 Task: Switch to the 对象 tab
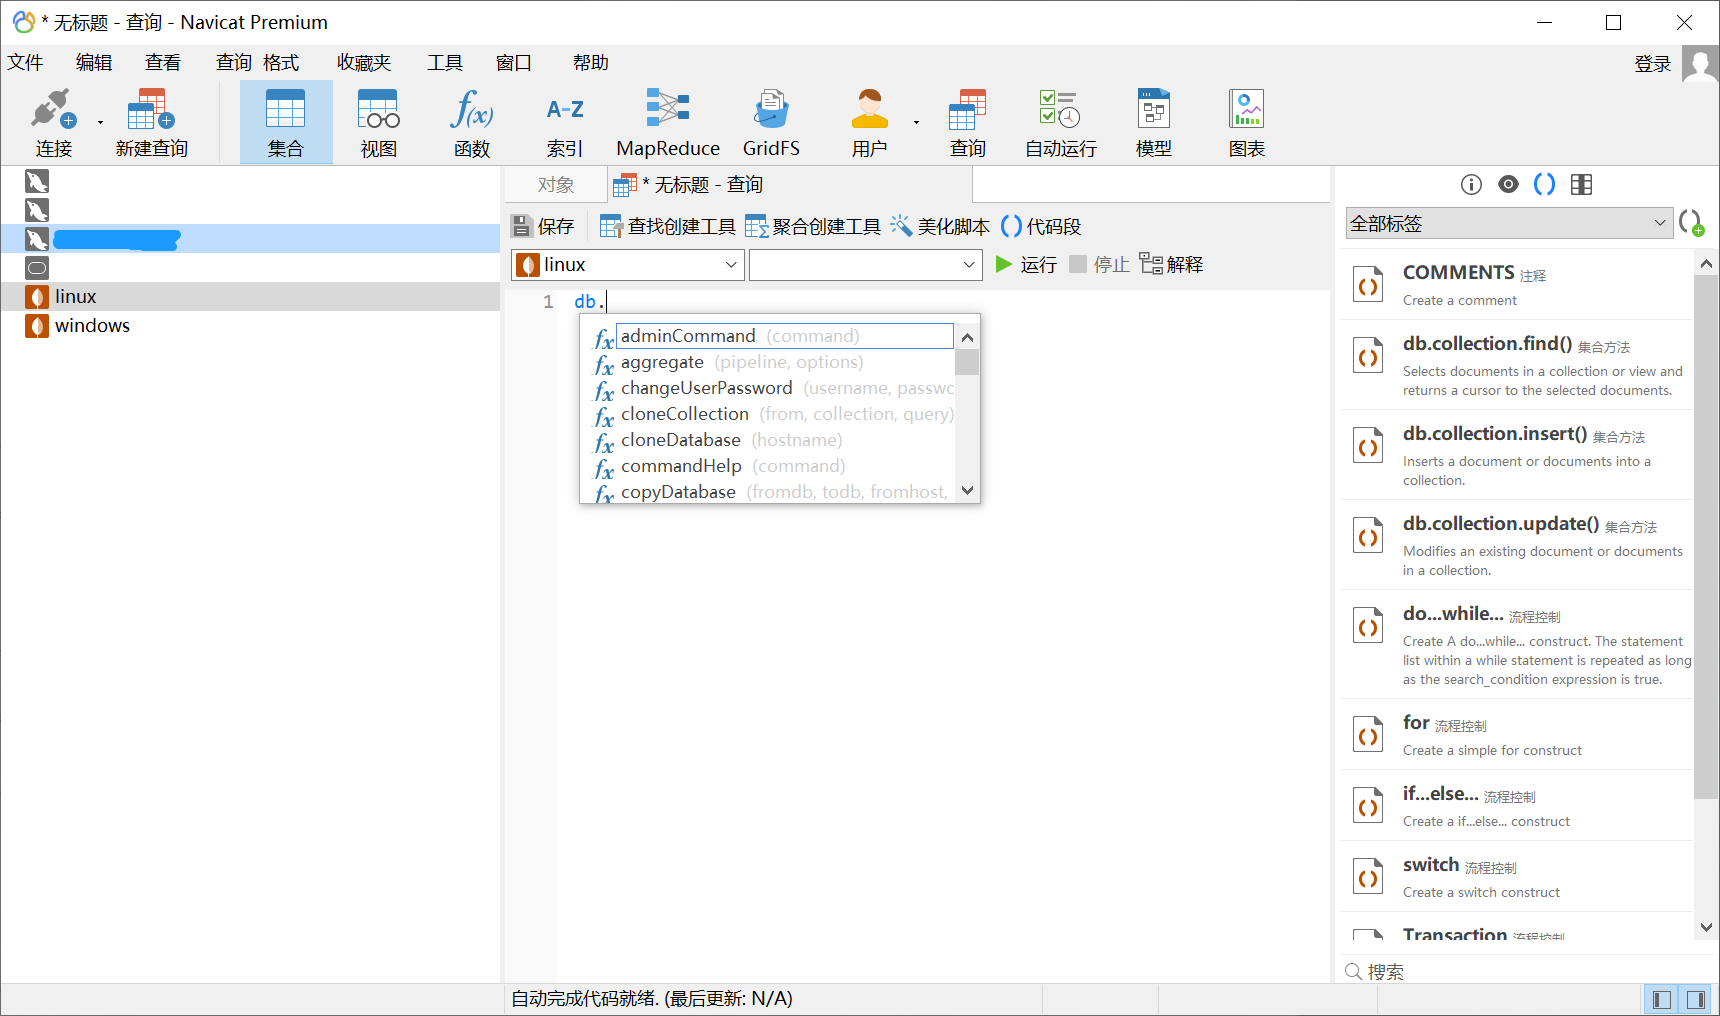[556, 185]
